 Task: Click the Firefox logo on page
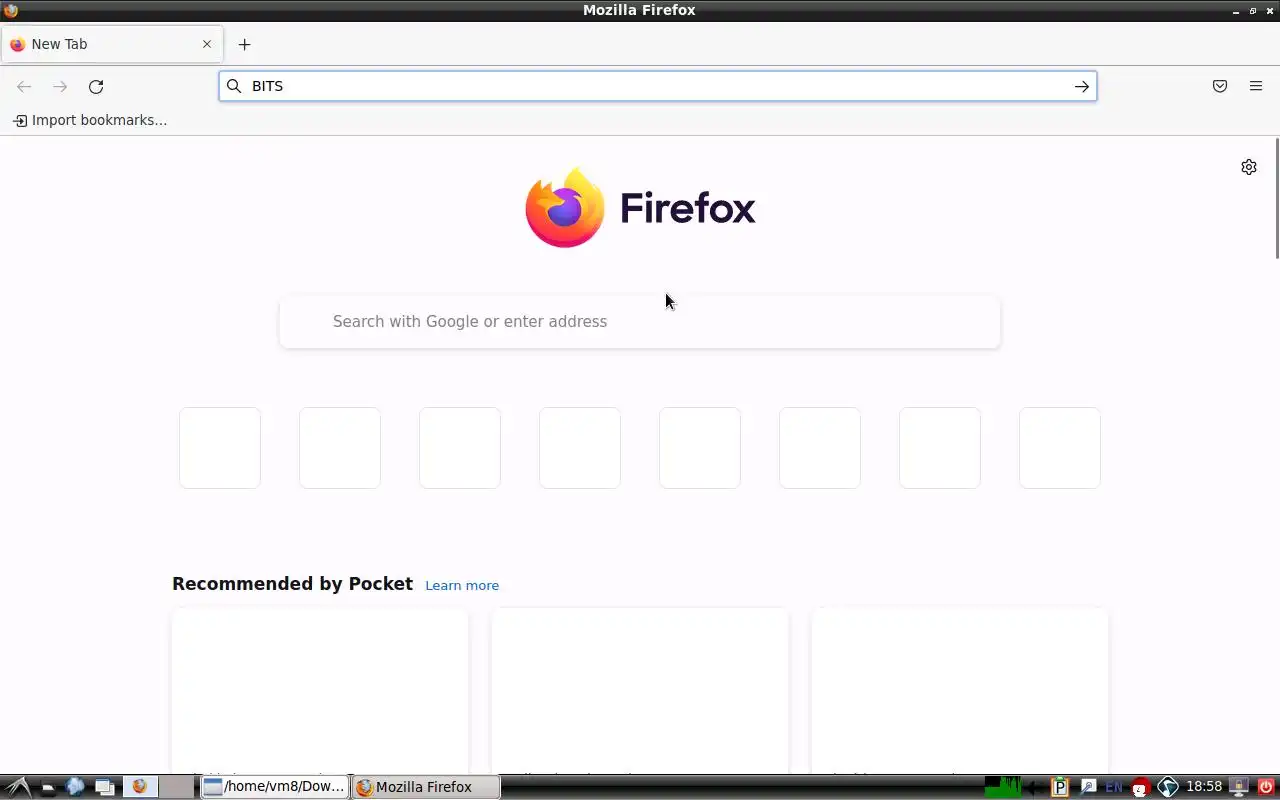(640, 208)
